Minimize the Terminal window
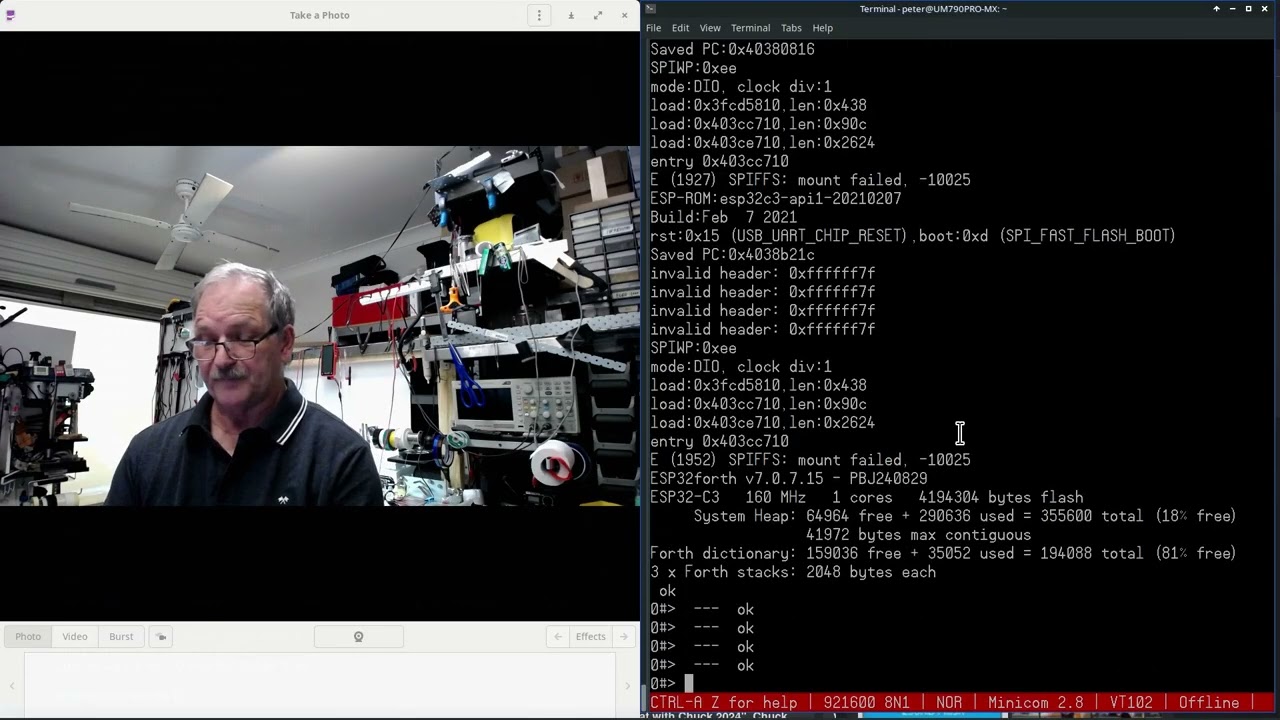1280x720 pixels. tap(1233, 9)
